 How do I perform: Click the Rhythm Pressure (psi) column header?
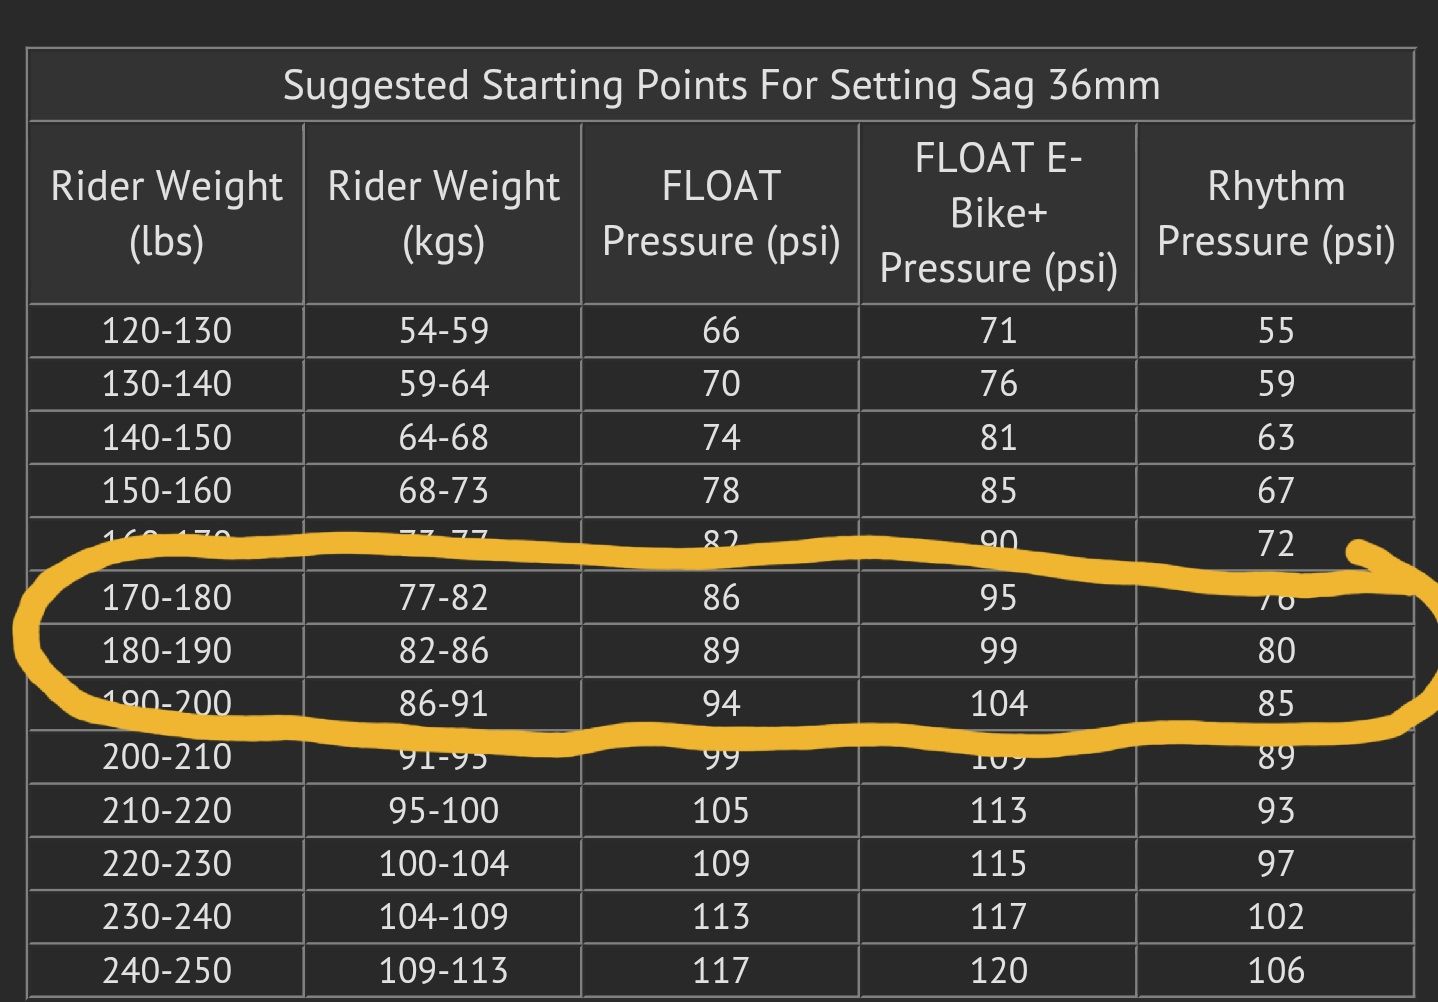[1275, 213]
